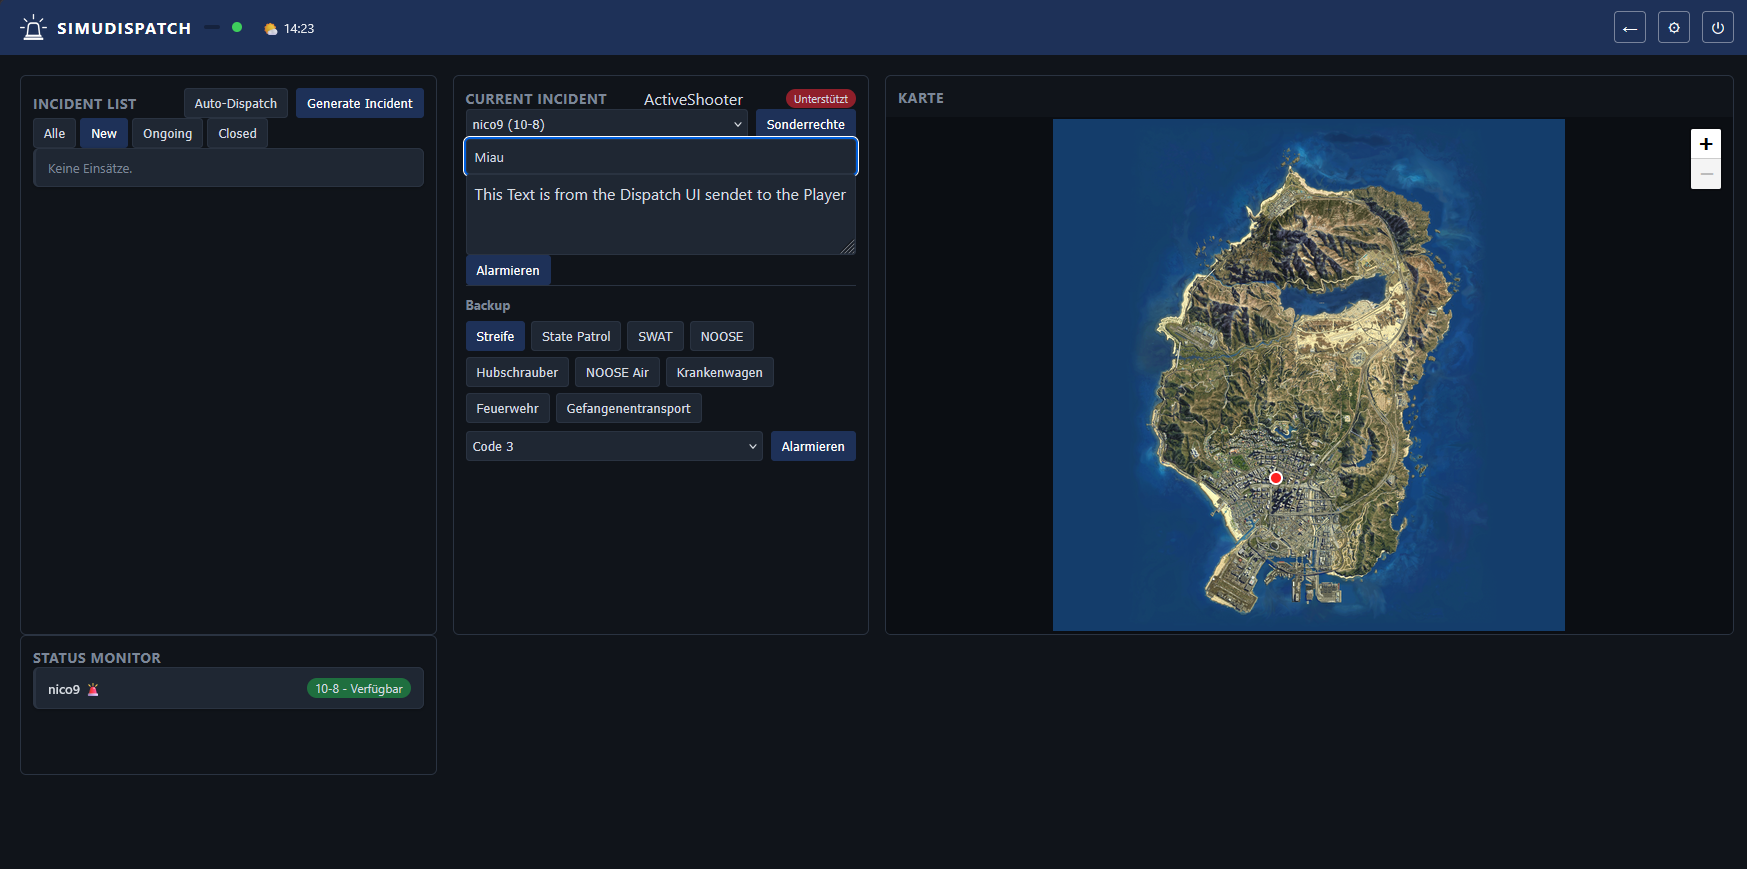Switch to Ongoing incidents tab
This screenshot has width=1747, height=869.
click(168, 133)
